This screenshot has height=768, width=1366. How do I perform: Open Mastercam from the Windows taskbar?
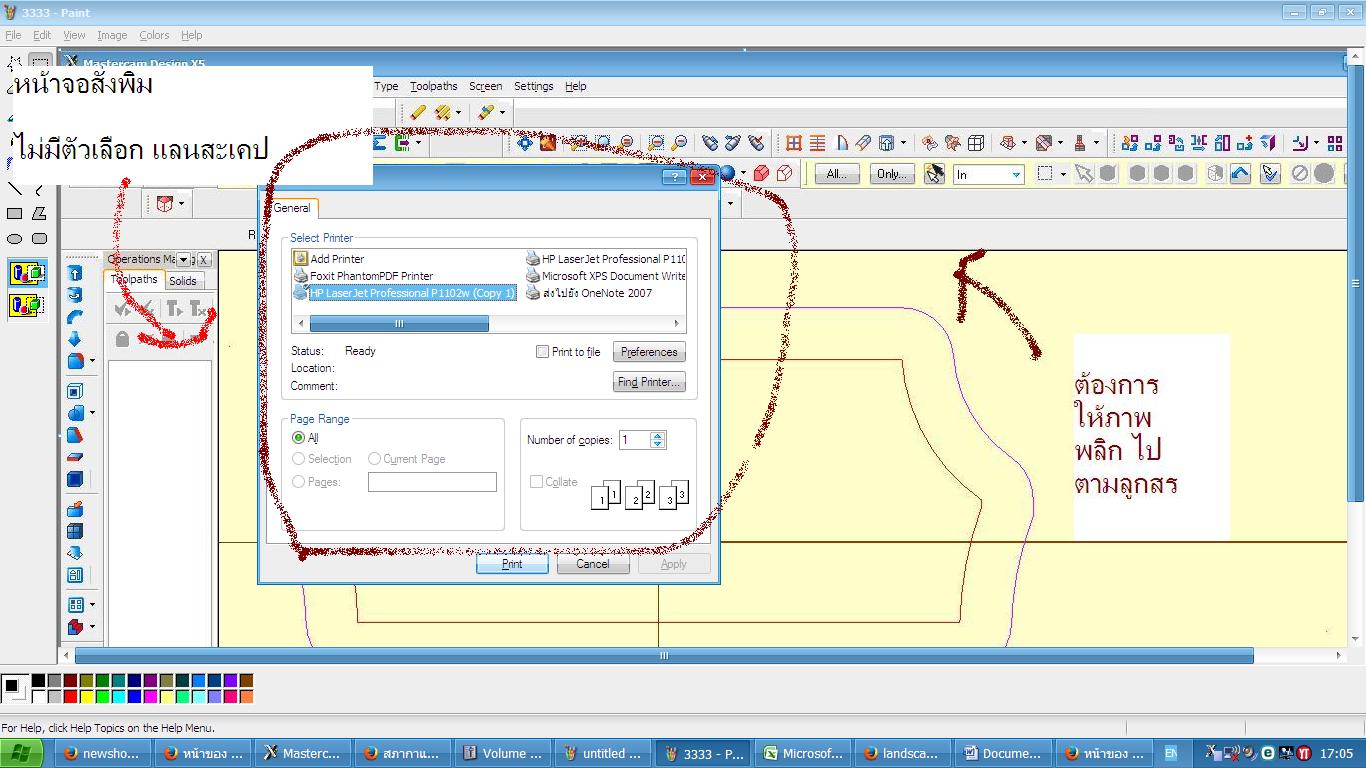click(x=301, y=754)
